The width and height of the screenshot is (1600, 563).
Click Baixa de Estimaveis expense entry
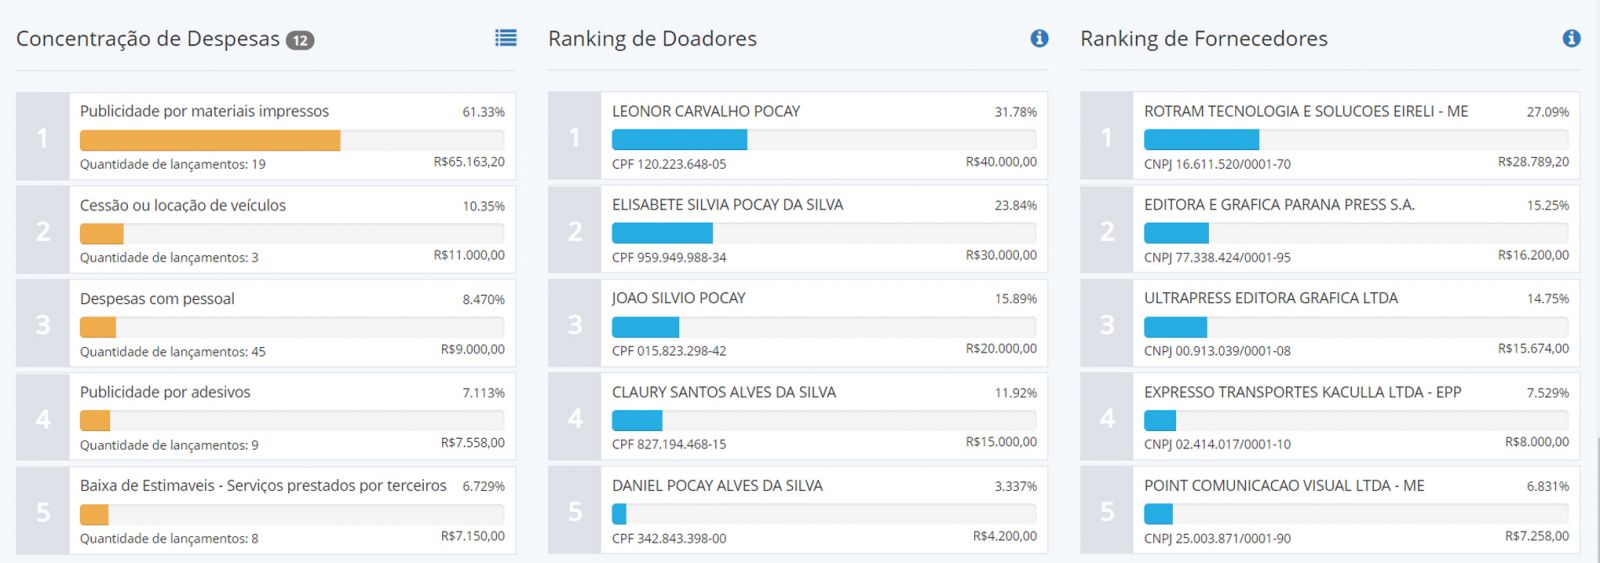[x=263, y=486]
